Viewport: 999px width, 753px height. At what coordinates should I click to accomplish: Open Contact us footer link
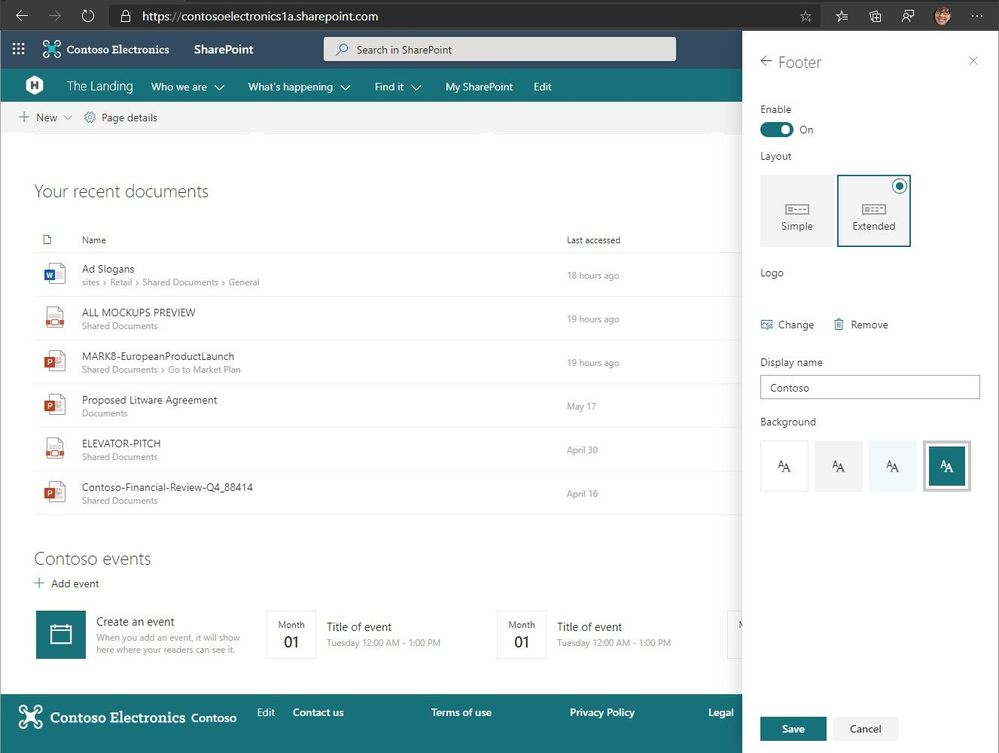[318, 712]
